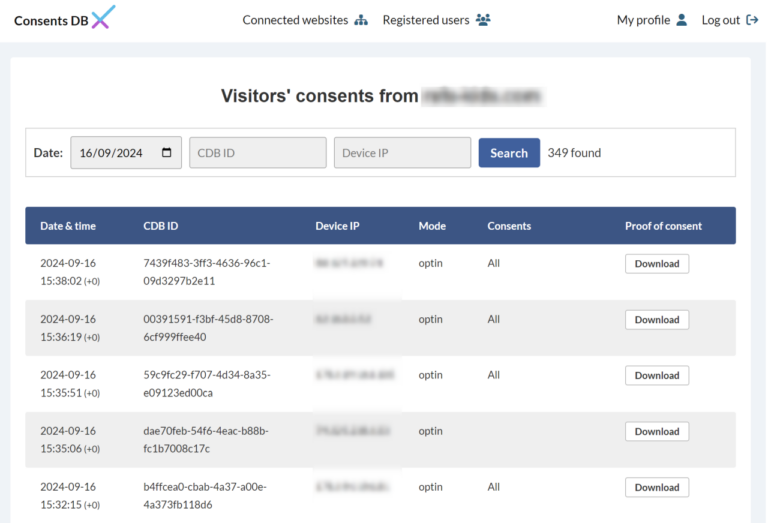The image size is (768, 523).
Task: Focus the CDB ID input field
Action: click(x=257, y=153)
